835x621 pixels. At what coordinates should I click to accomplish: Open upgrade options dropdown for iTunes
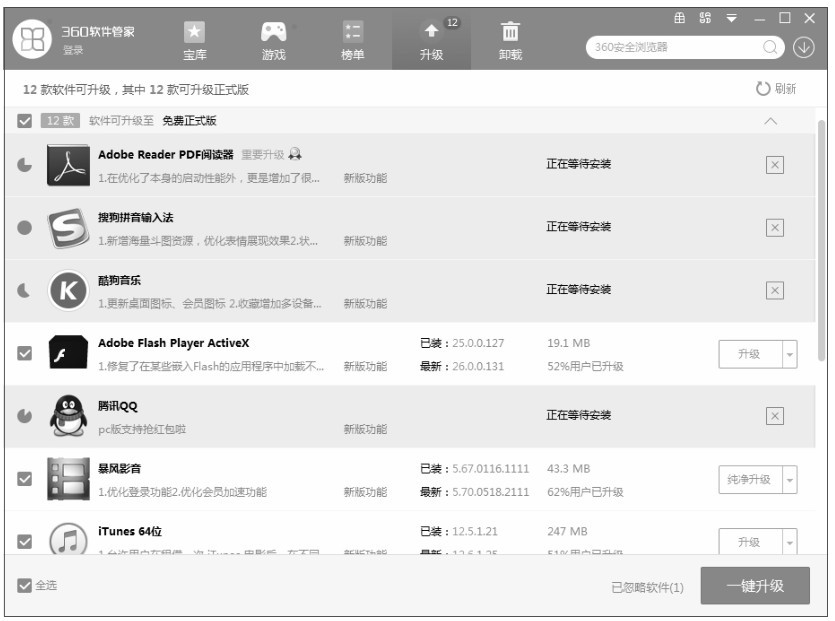pyautogui.click(x=790, y=542)
